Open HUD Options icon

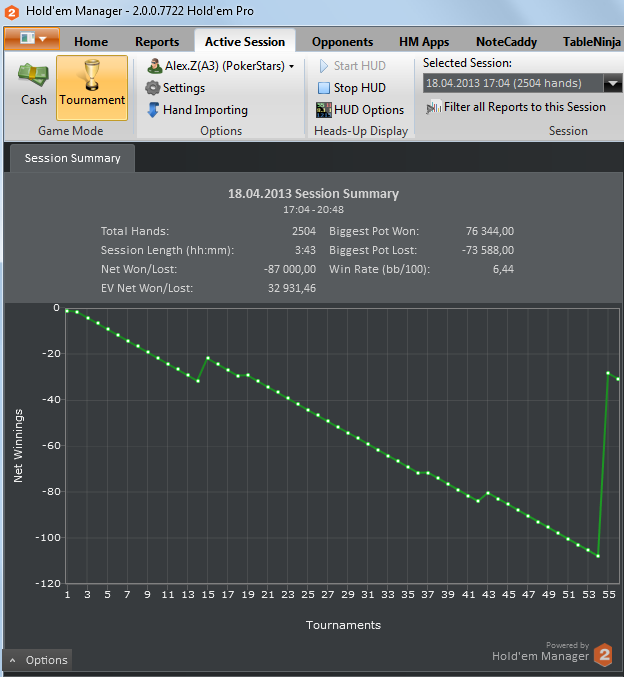pos(323,110)
